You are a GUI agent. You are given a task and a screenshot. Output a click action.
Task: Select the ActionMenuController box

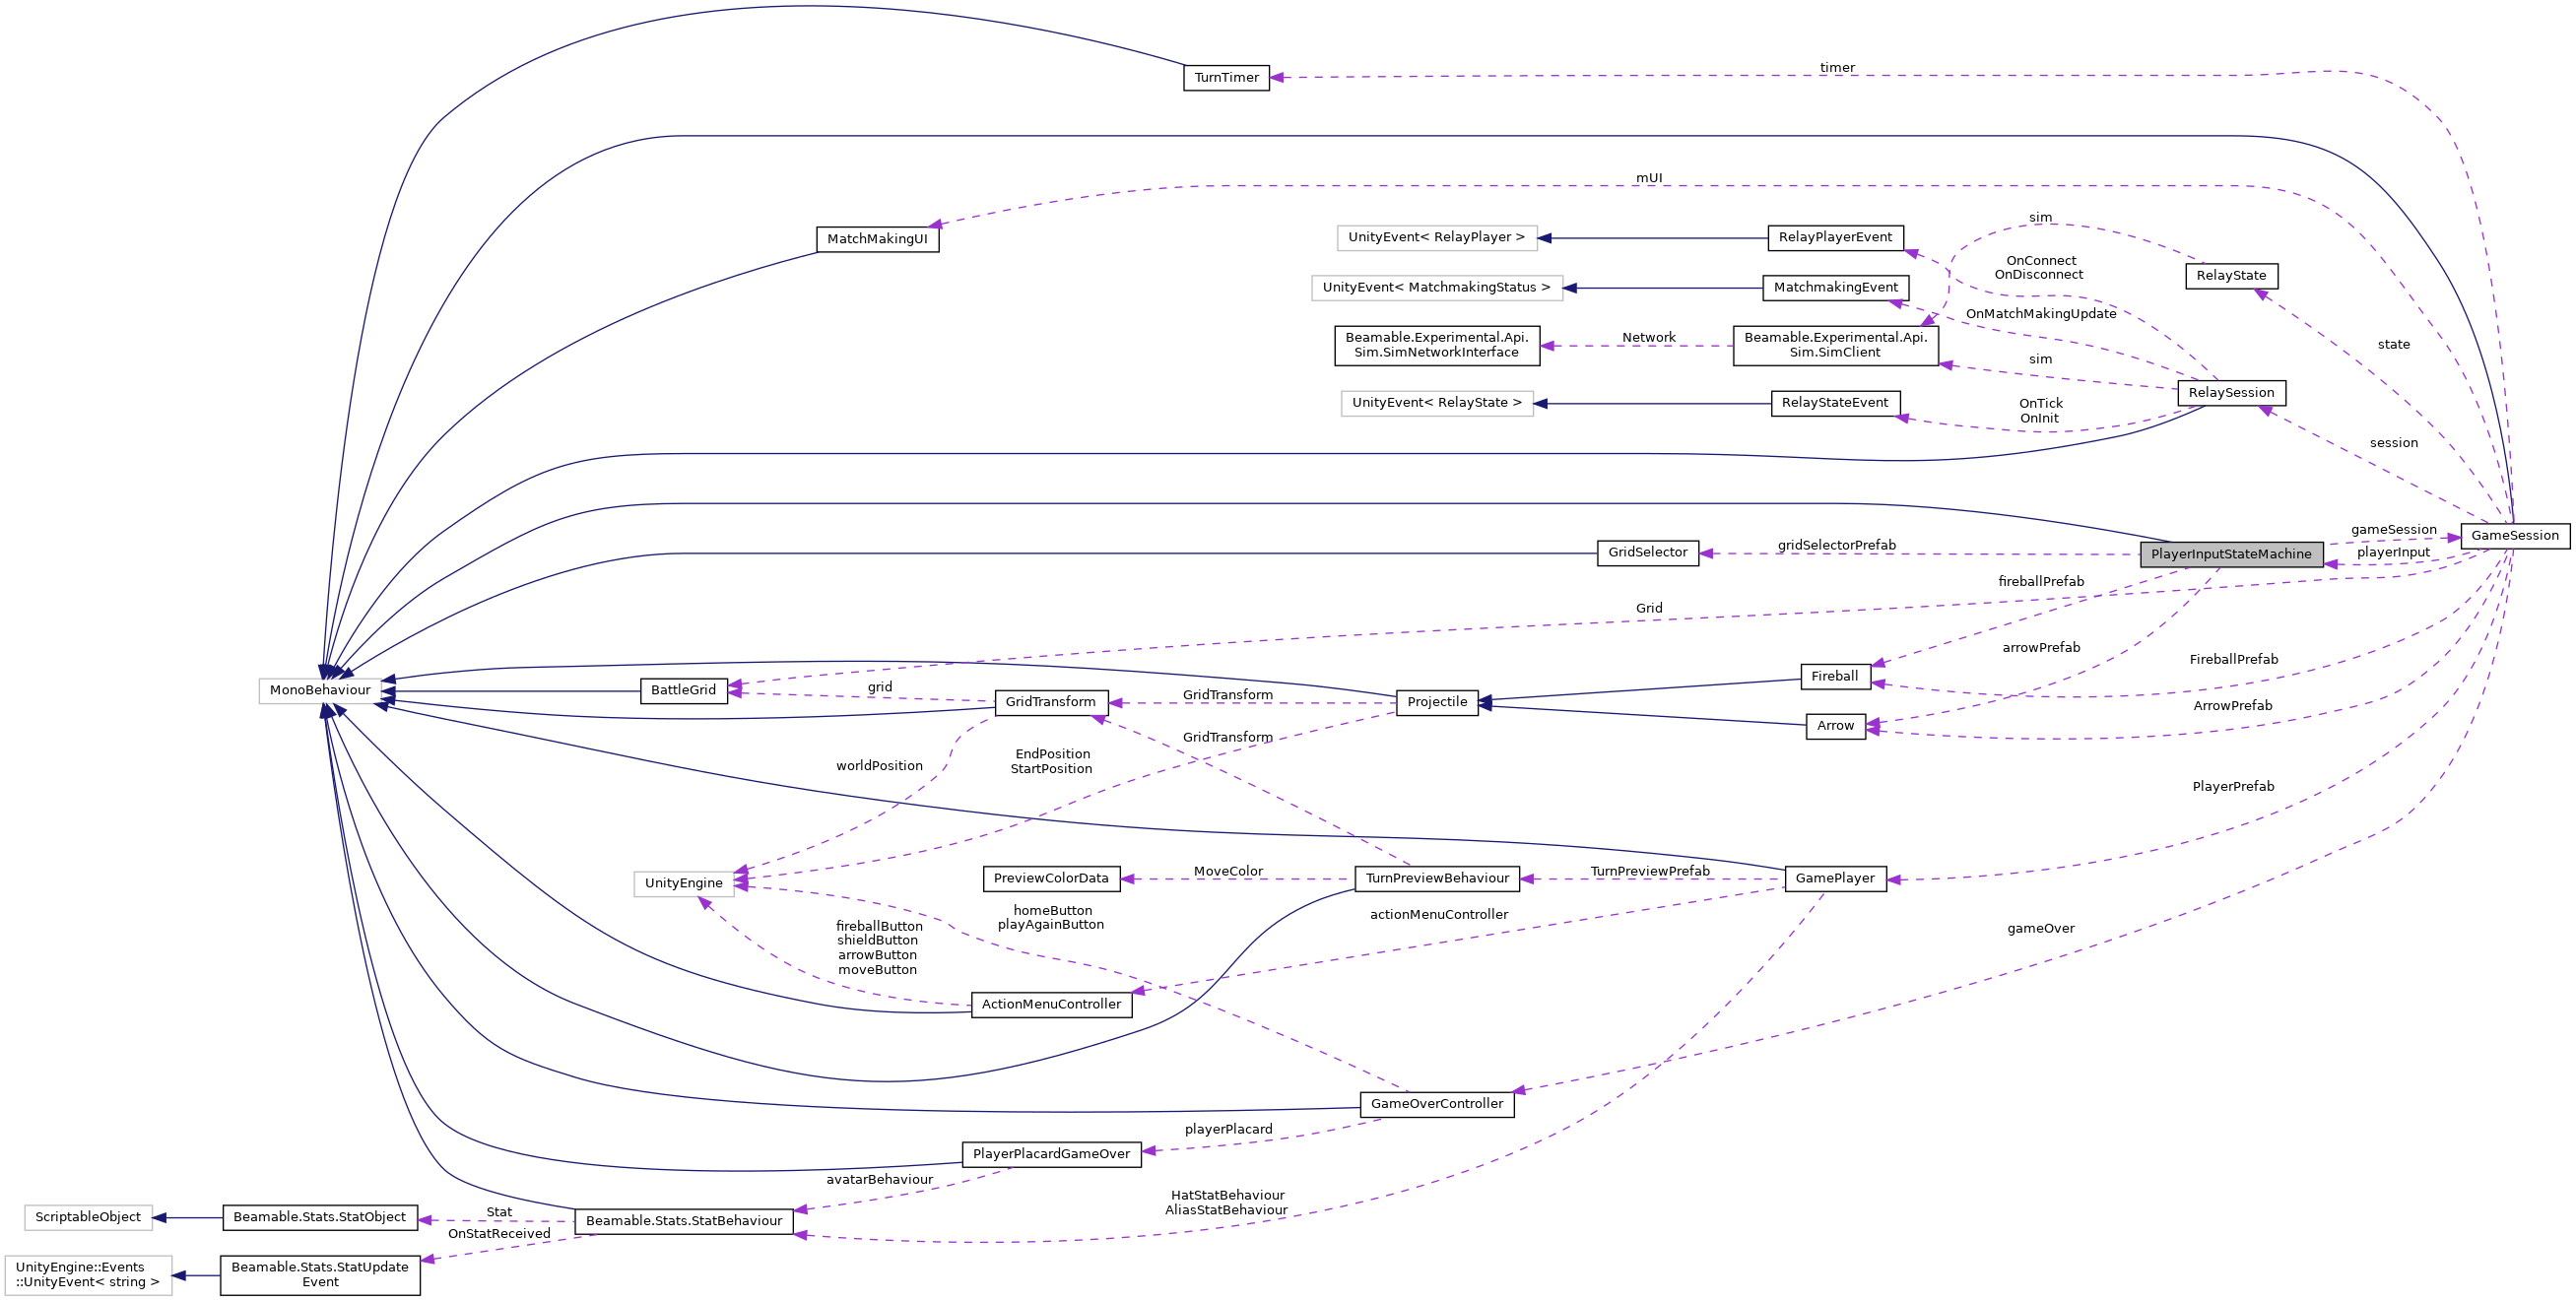pos(1052,1004)
